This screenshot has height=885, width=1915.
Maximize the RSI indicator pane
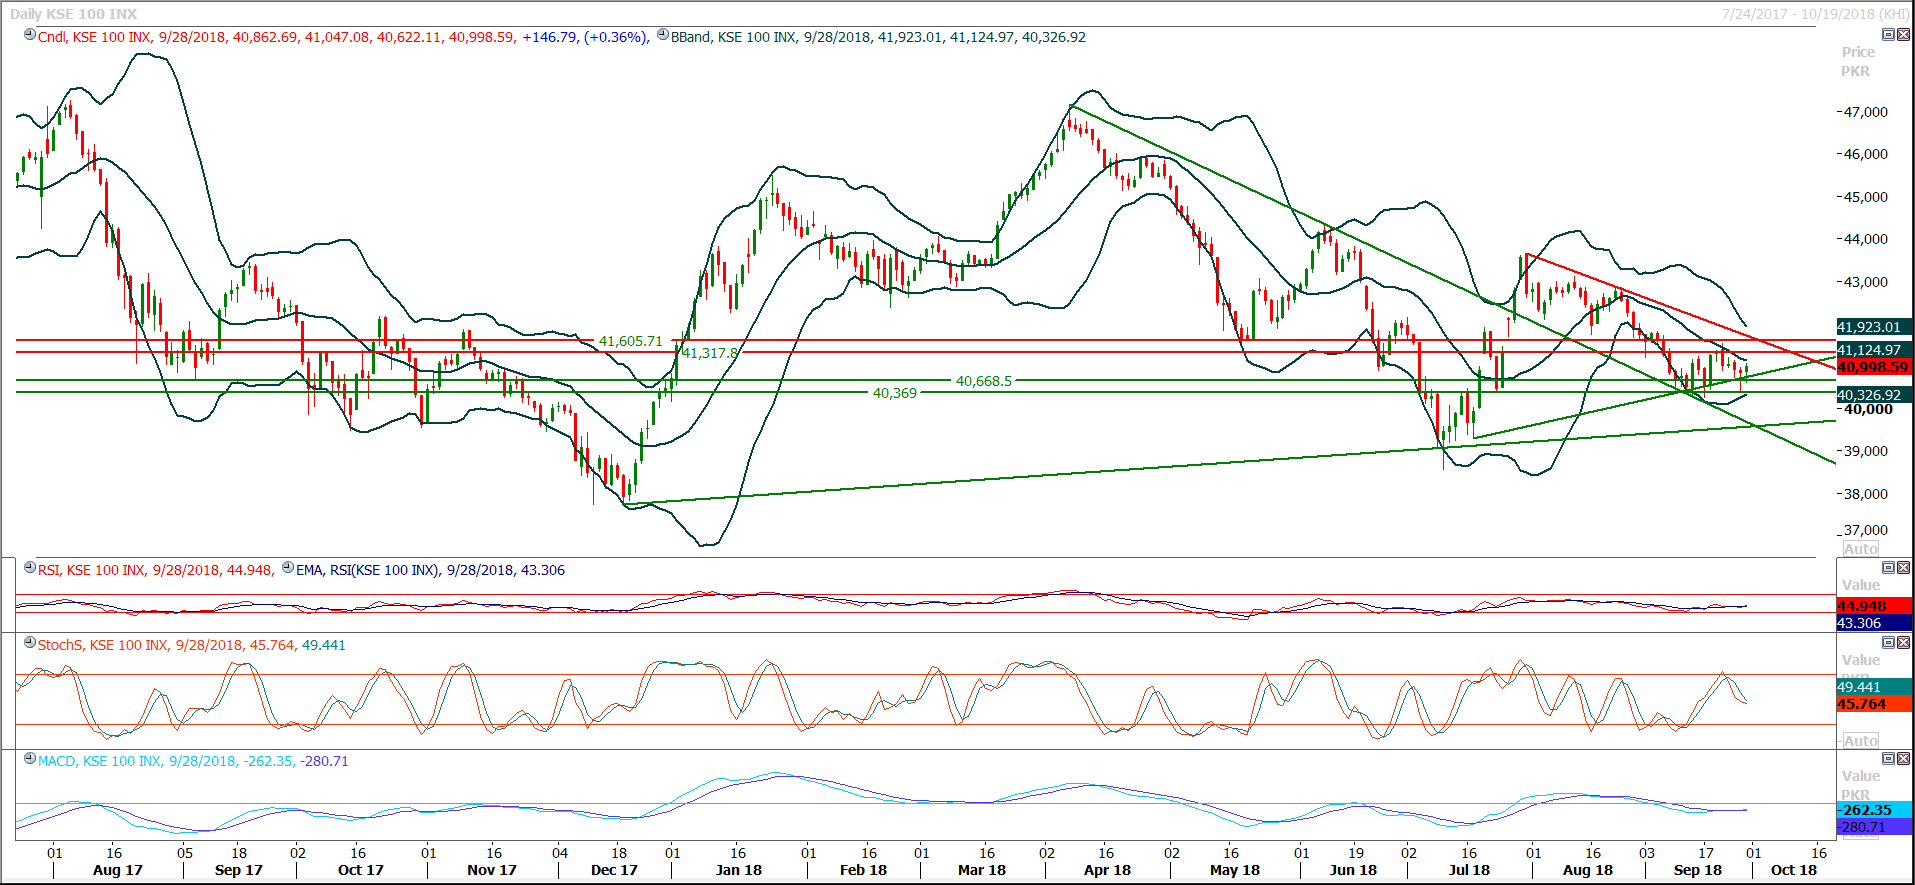tap(1888, 568)
